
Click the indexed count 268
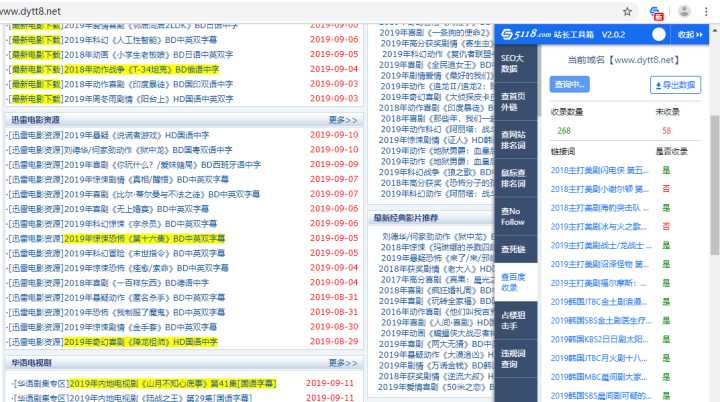pyautogui.click(x=564, y=130)
